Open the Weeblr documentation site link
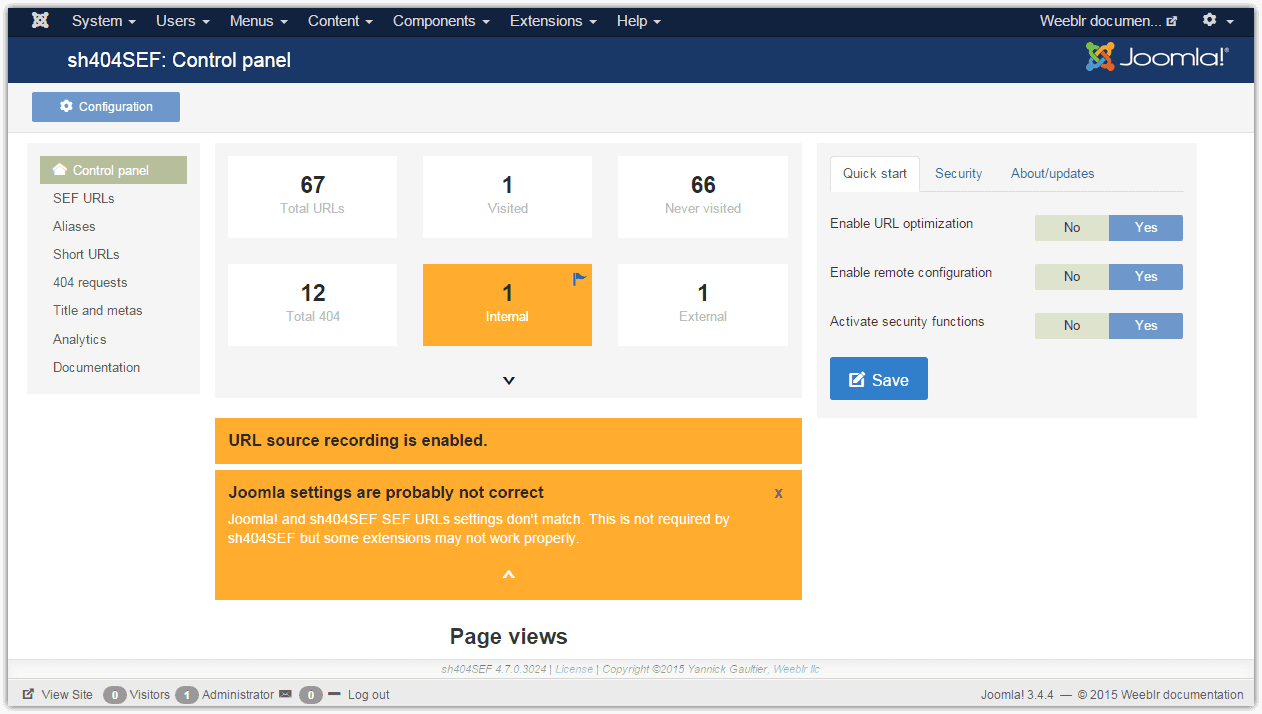 click(x=1108, y=20)
